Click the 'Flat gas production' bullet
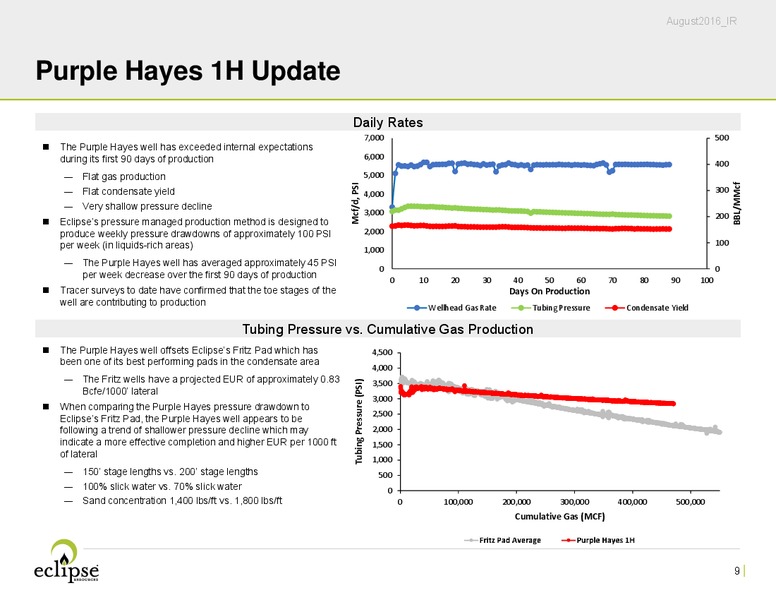Viewport: 776px width, 600px height. [124, 177]
